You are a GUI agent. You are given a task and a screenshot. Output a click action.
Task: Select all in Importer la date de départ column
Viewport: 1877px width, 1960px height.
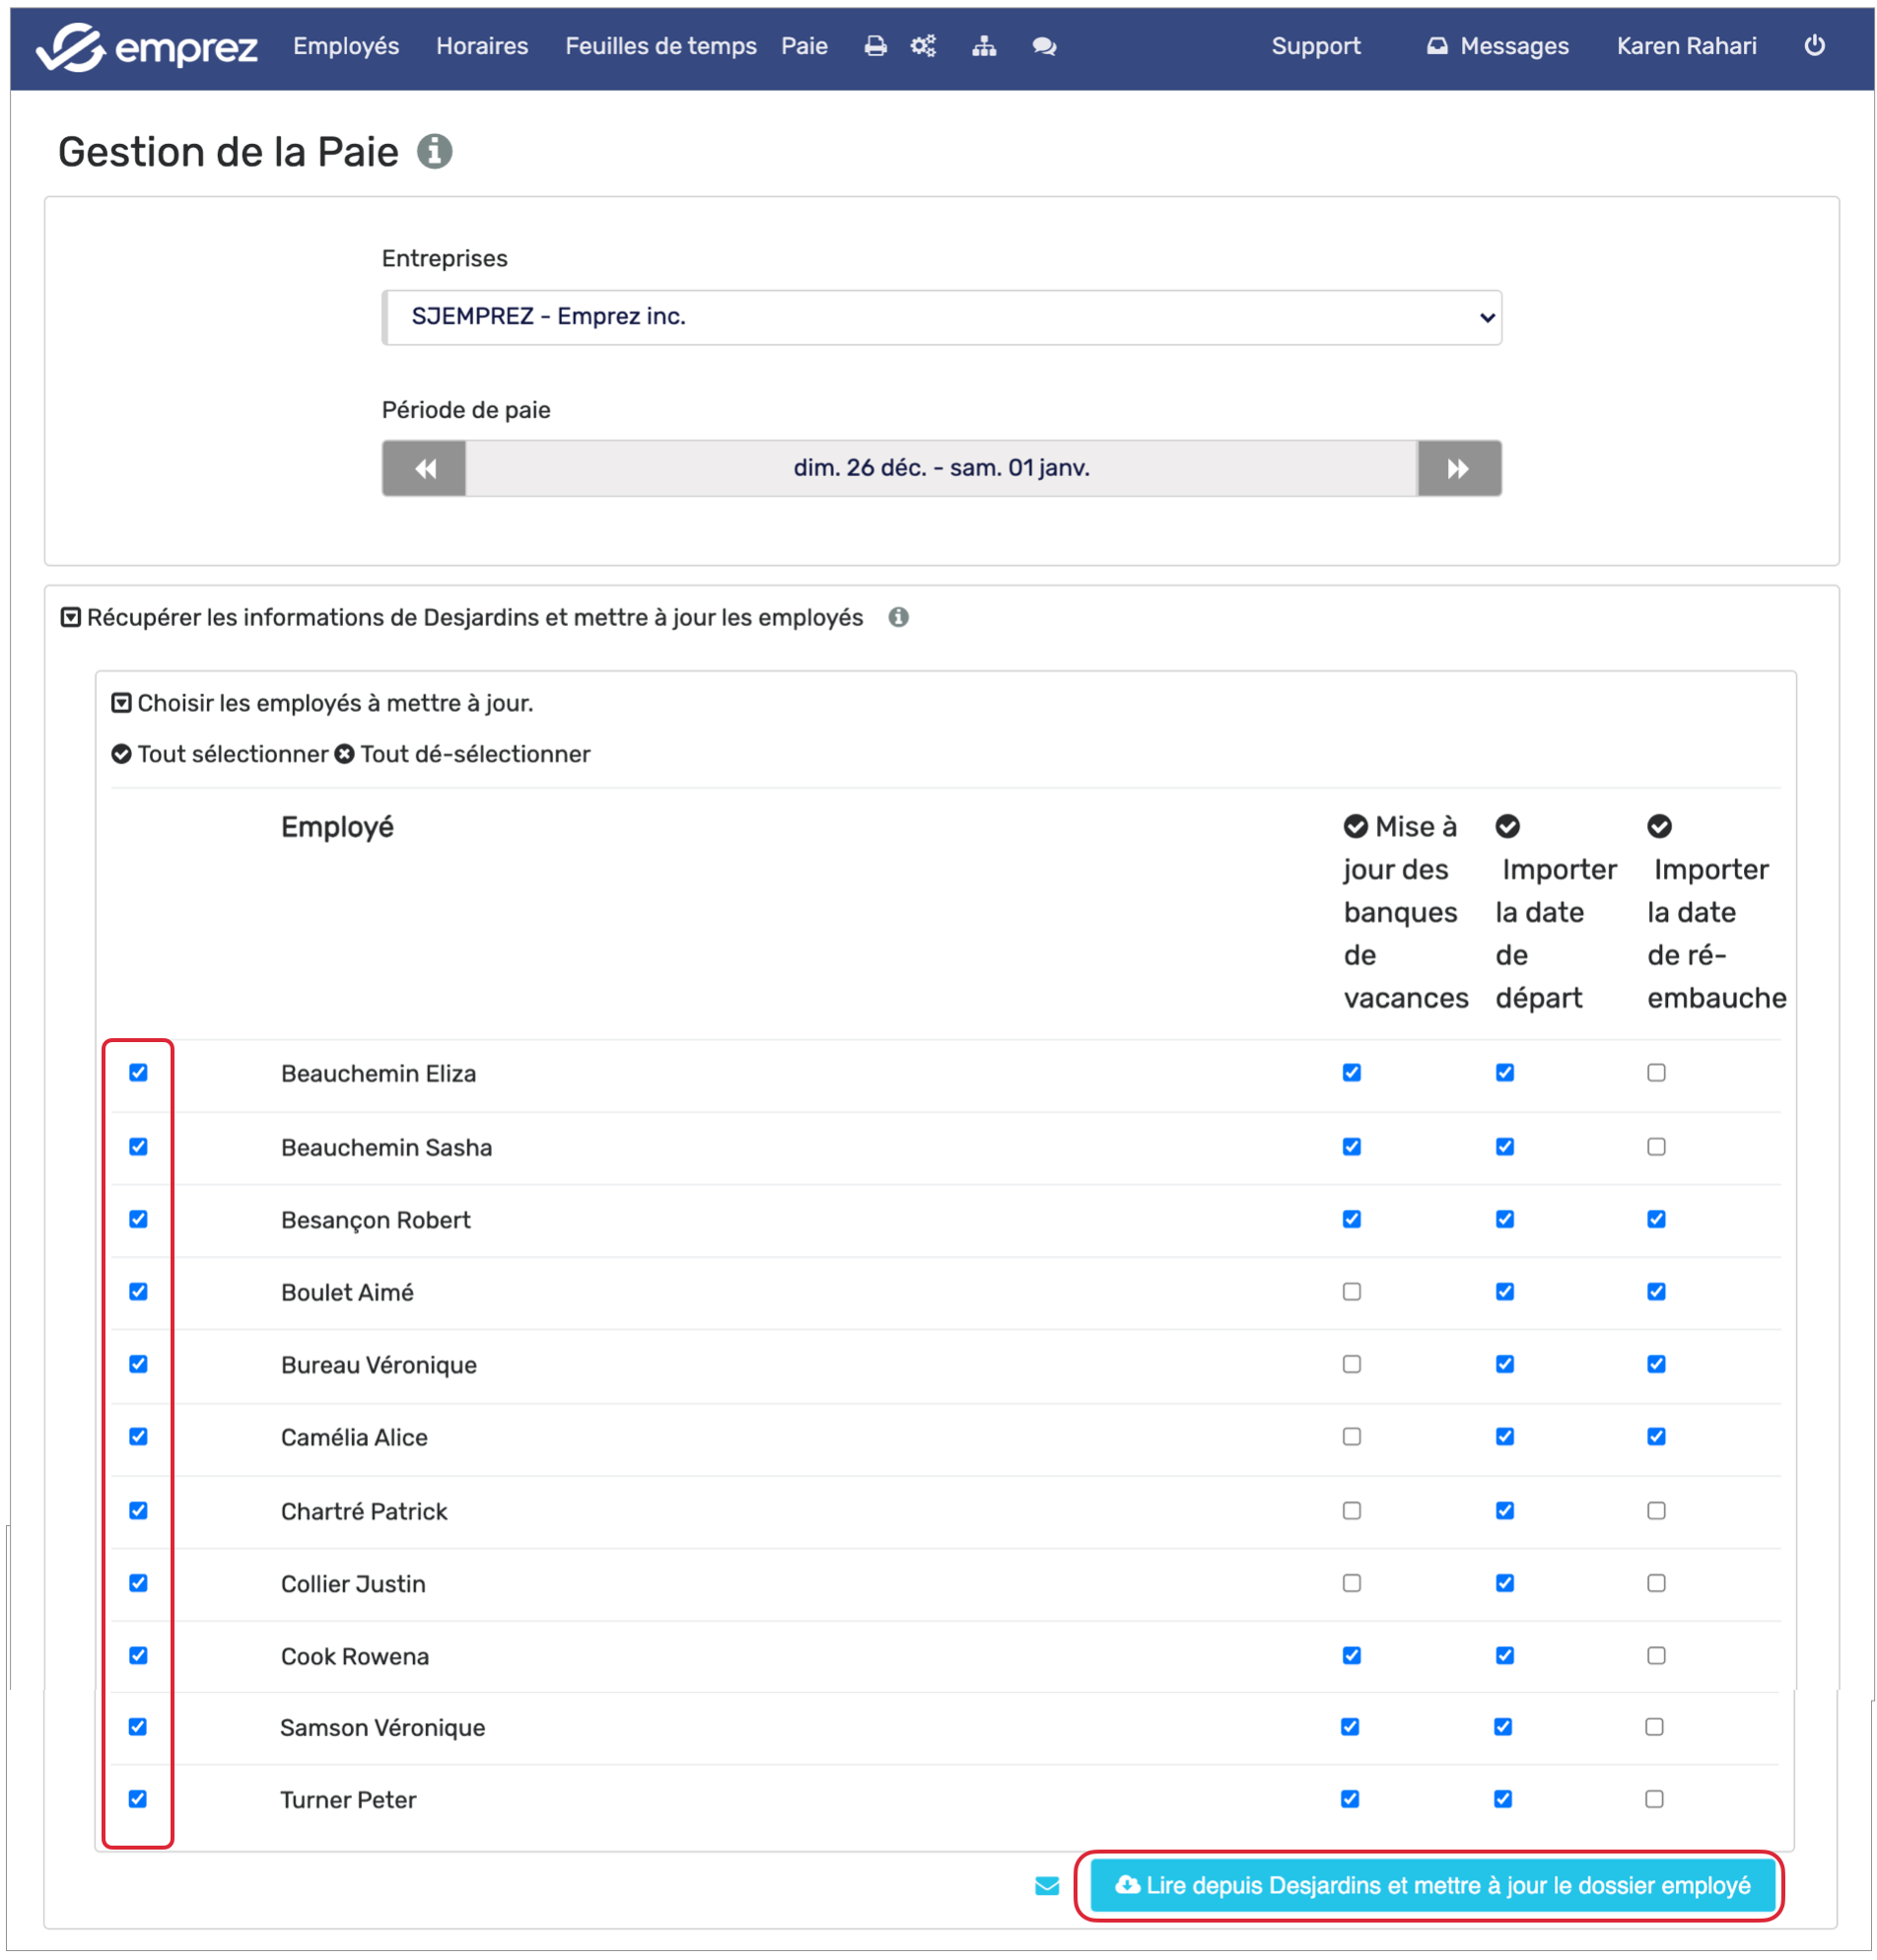click(x=1507, y=826)
